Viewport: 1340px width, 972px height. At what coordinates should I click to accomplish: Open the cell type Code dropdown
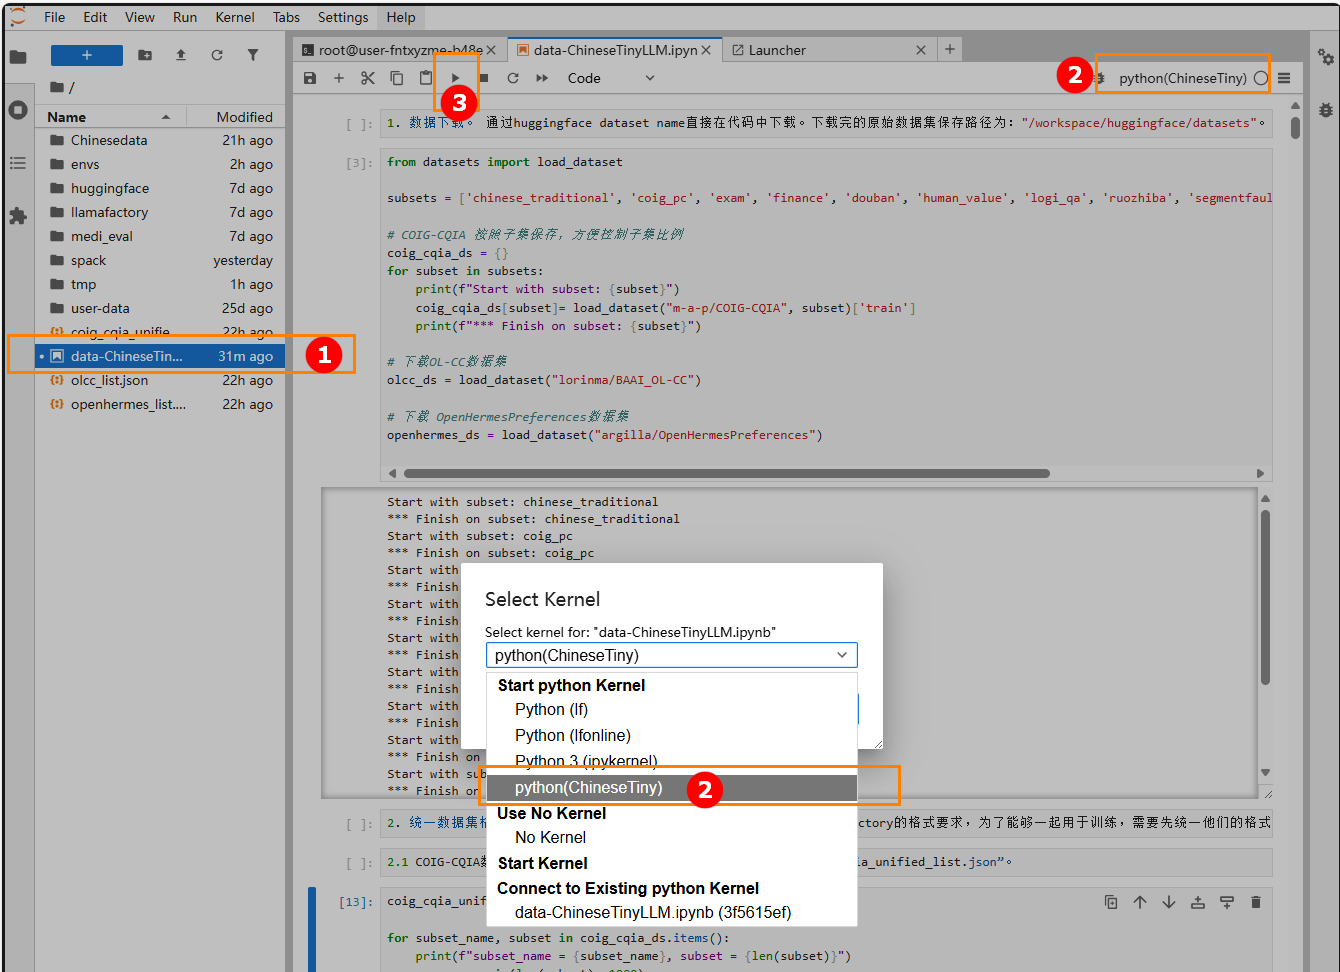[610, 78]
